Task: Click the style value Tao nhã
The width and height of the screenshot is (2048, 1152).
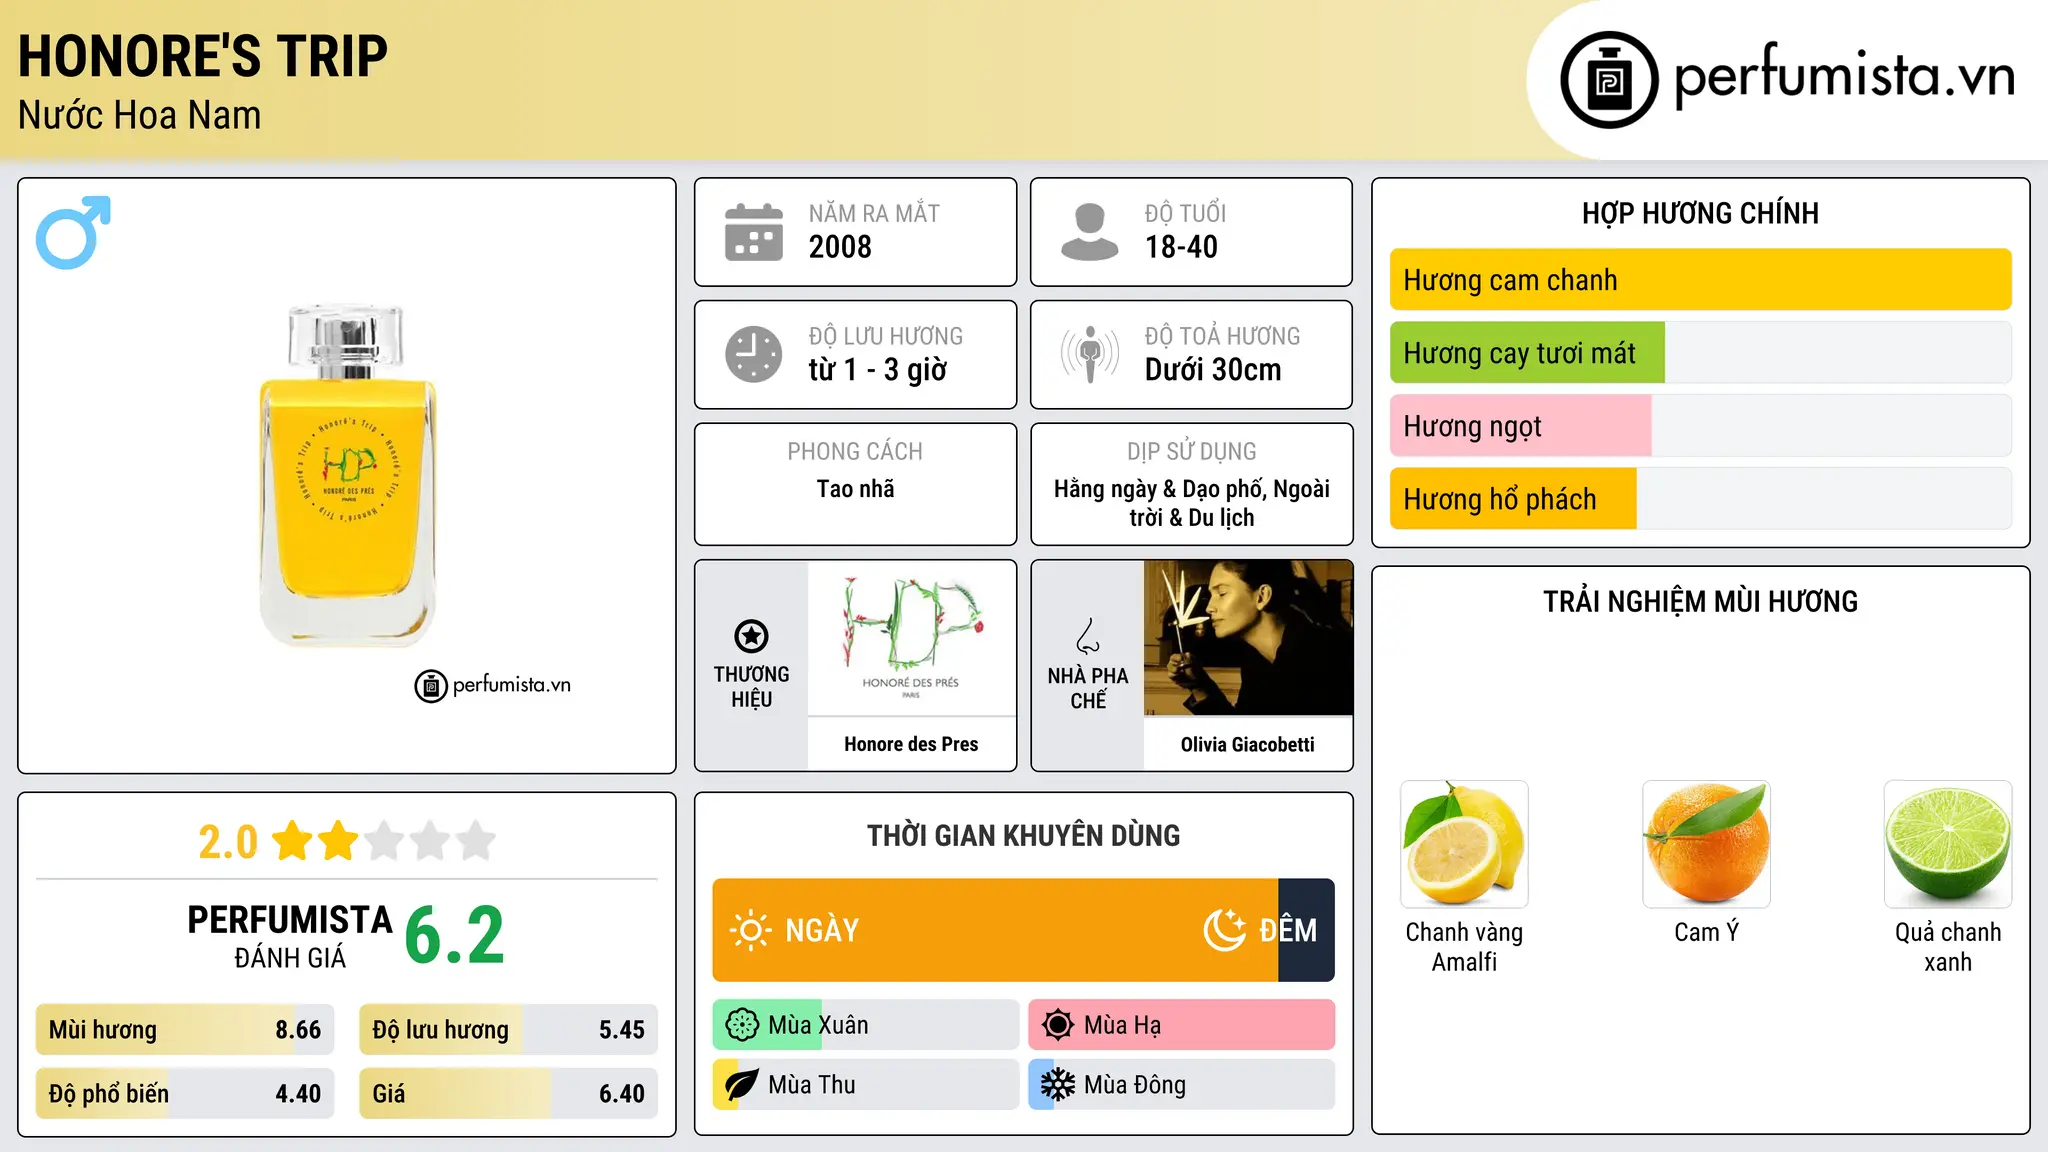Action: tap(855, 489)
